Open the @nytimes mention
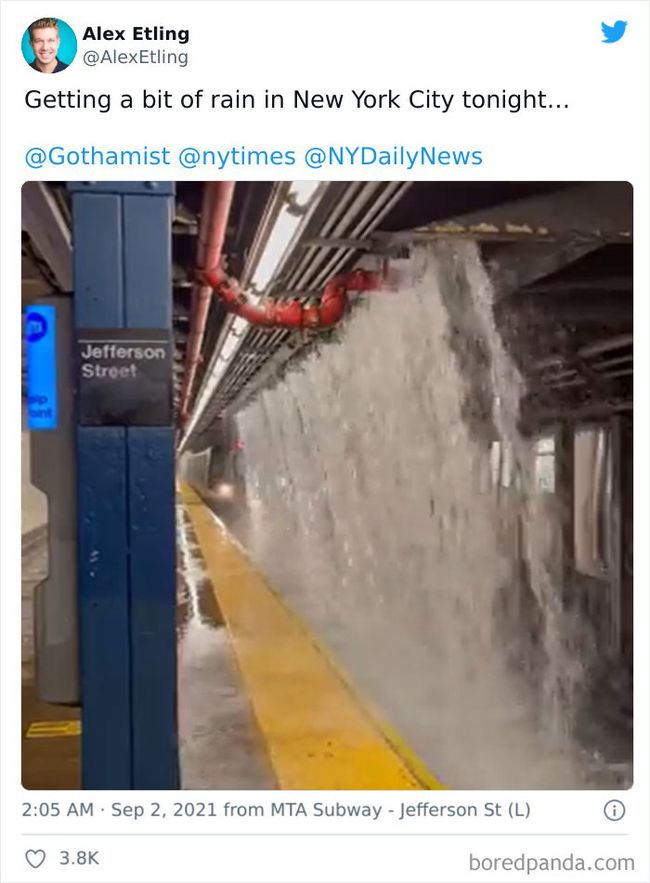This screenshot has width=650, height=883. pos(237,156)
